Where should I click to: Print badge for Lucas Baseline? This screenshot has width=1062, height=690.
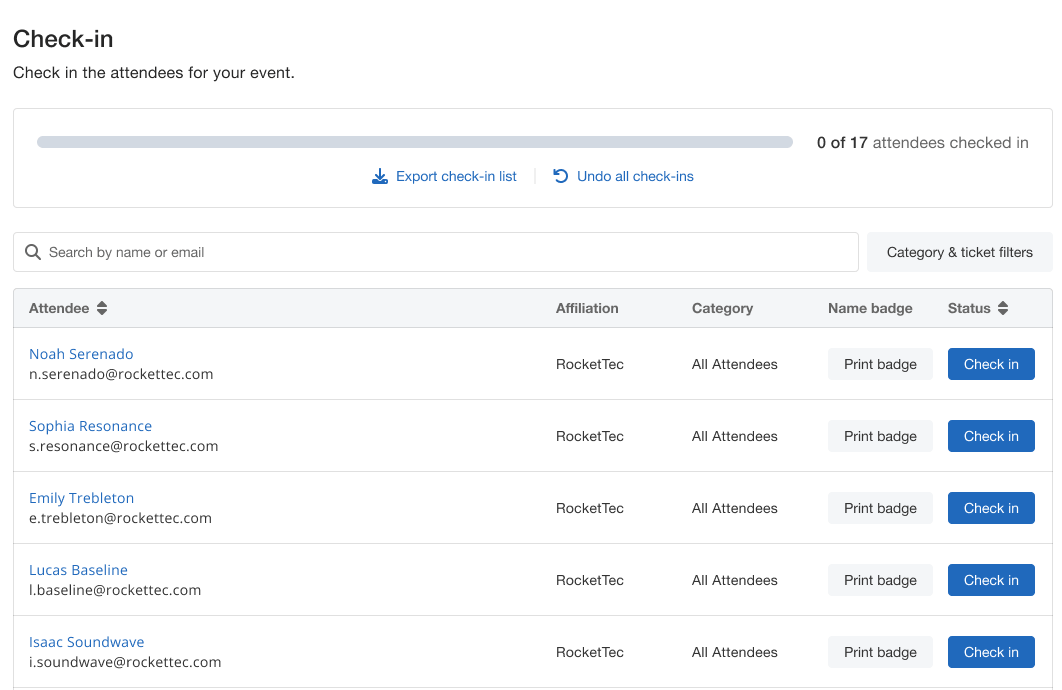point(879,580)
